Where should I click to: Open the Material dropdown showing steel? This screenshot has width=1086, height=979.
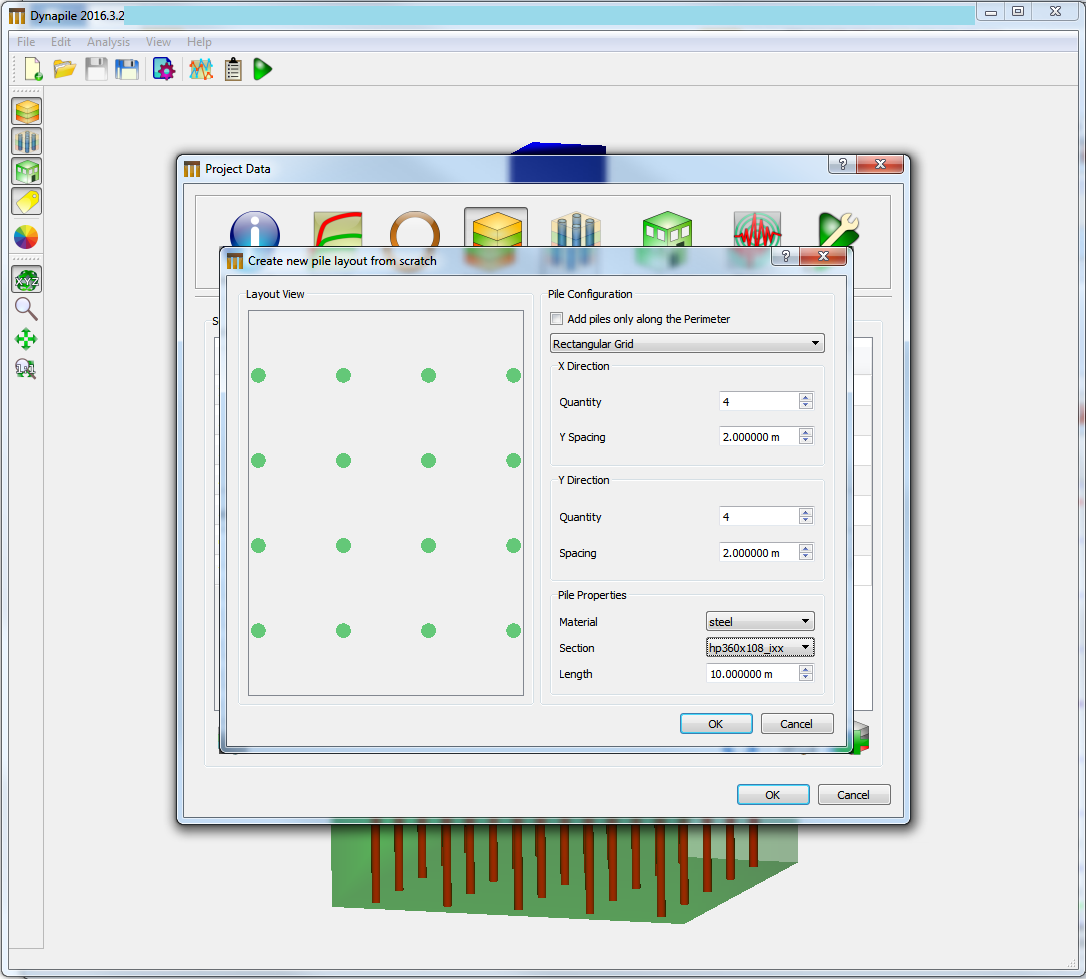point(760,622)
